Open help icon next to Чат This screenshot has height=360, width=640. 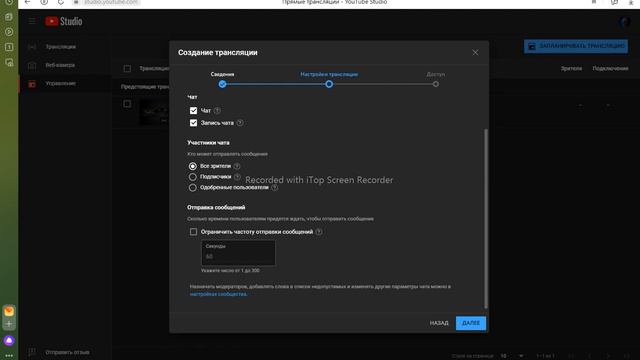click(x=217, y=111)
